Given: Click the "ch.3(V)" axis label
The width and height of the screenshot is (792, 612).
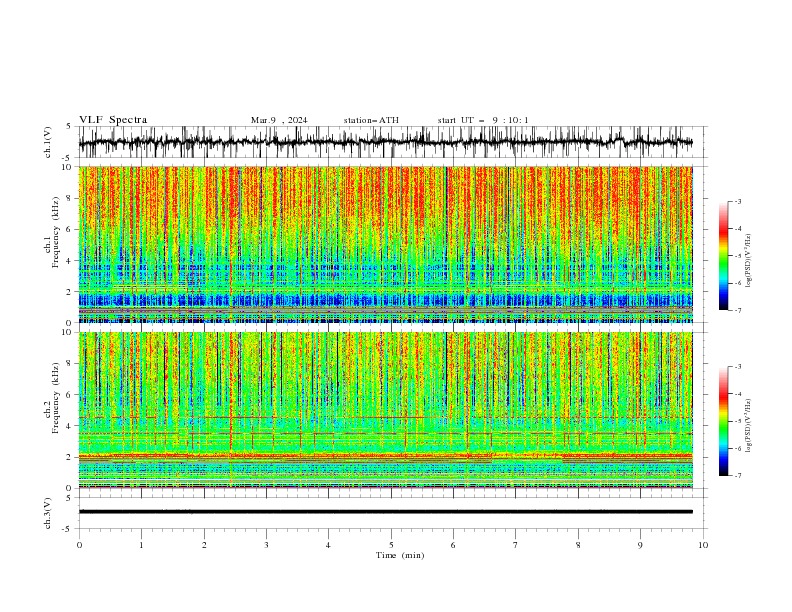Looking at the screenshot, I should pyautogui.click(x=48, y=513).
